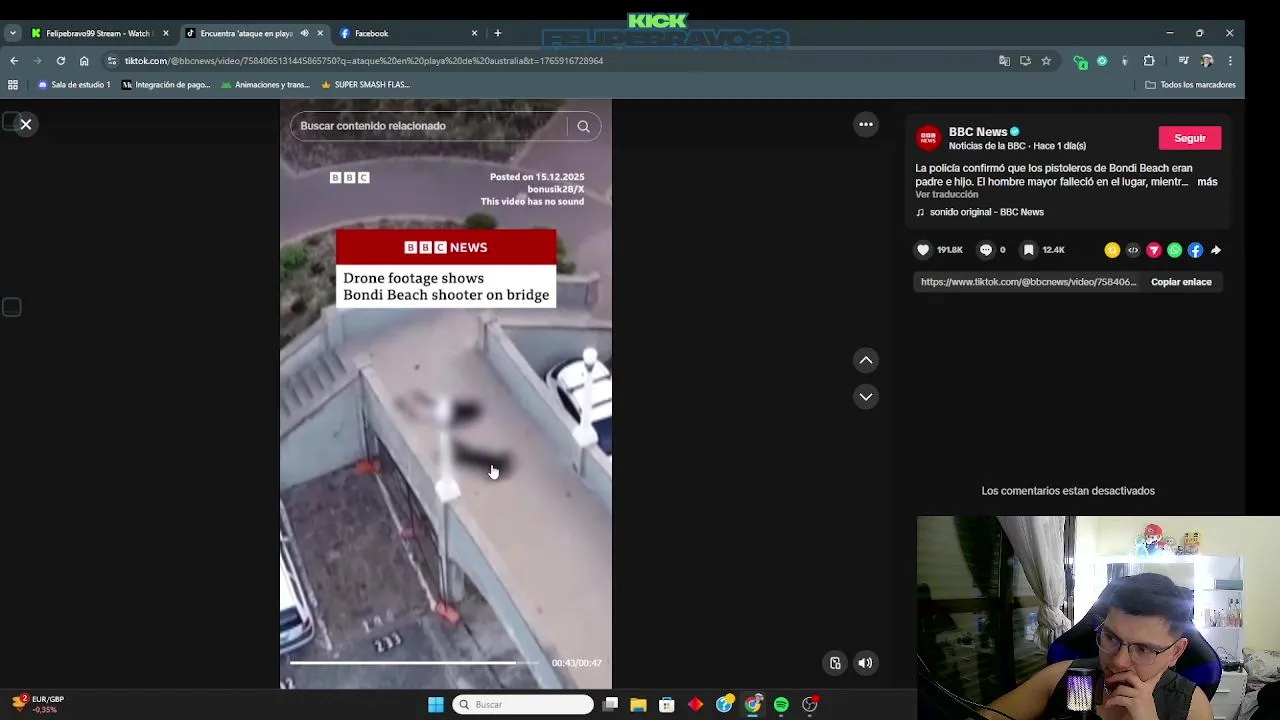Open Spotify from the taskbar
The height and width of the screenshot is (720, 1280).
click(x=781, y=705)
